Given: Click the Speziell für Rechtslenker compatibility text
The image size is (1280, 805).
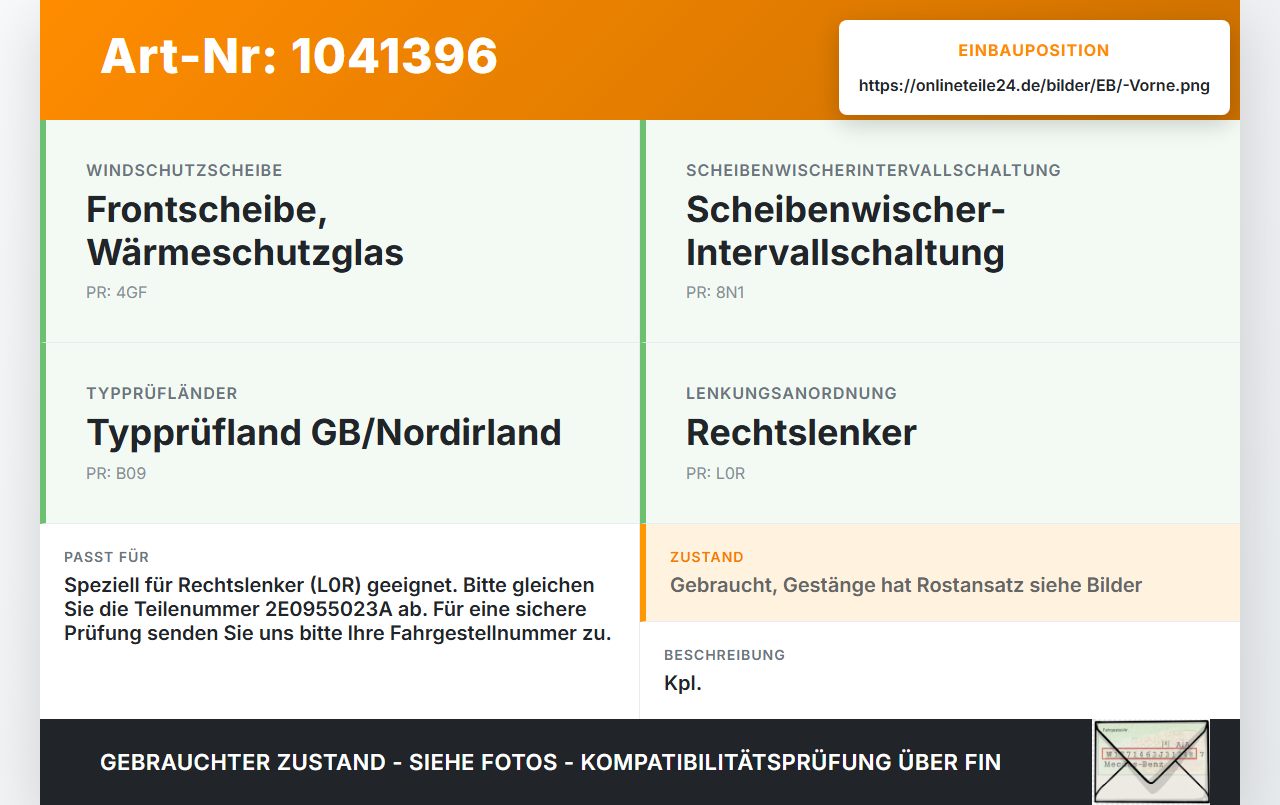Looking at the screenshot, I should (x=338, y=609).
